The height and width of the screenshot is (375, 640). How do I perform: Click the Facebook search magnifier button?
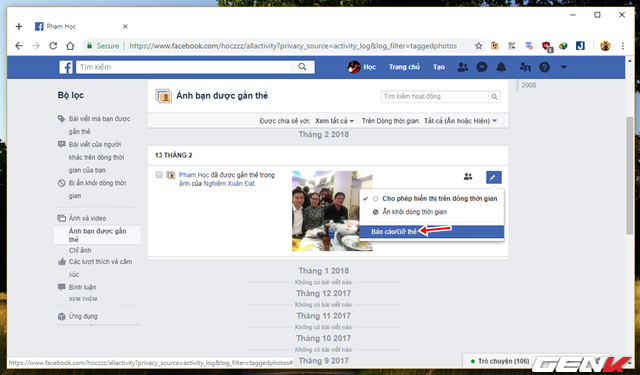[x=302, y=67]
